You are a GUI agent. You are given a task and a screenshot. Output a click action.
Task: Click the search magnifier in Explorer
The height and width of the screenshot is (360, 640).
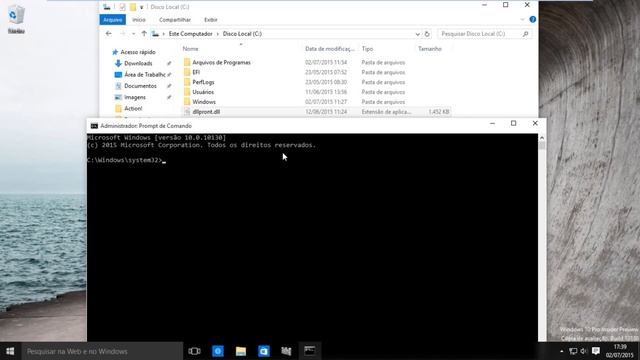(526, 34)
